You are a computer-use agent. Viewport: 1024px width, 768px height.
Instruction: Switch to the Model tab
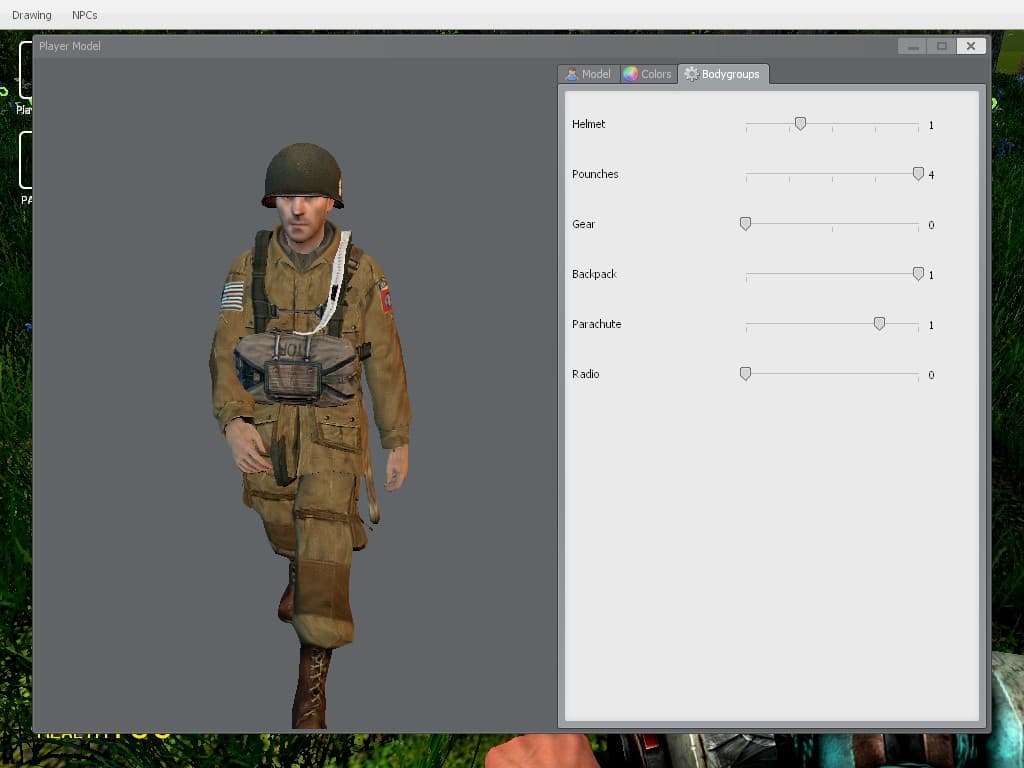pyautogui.click(x=589, y=74)
